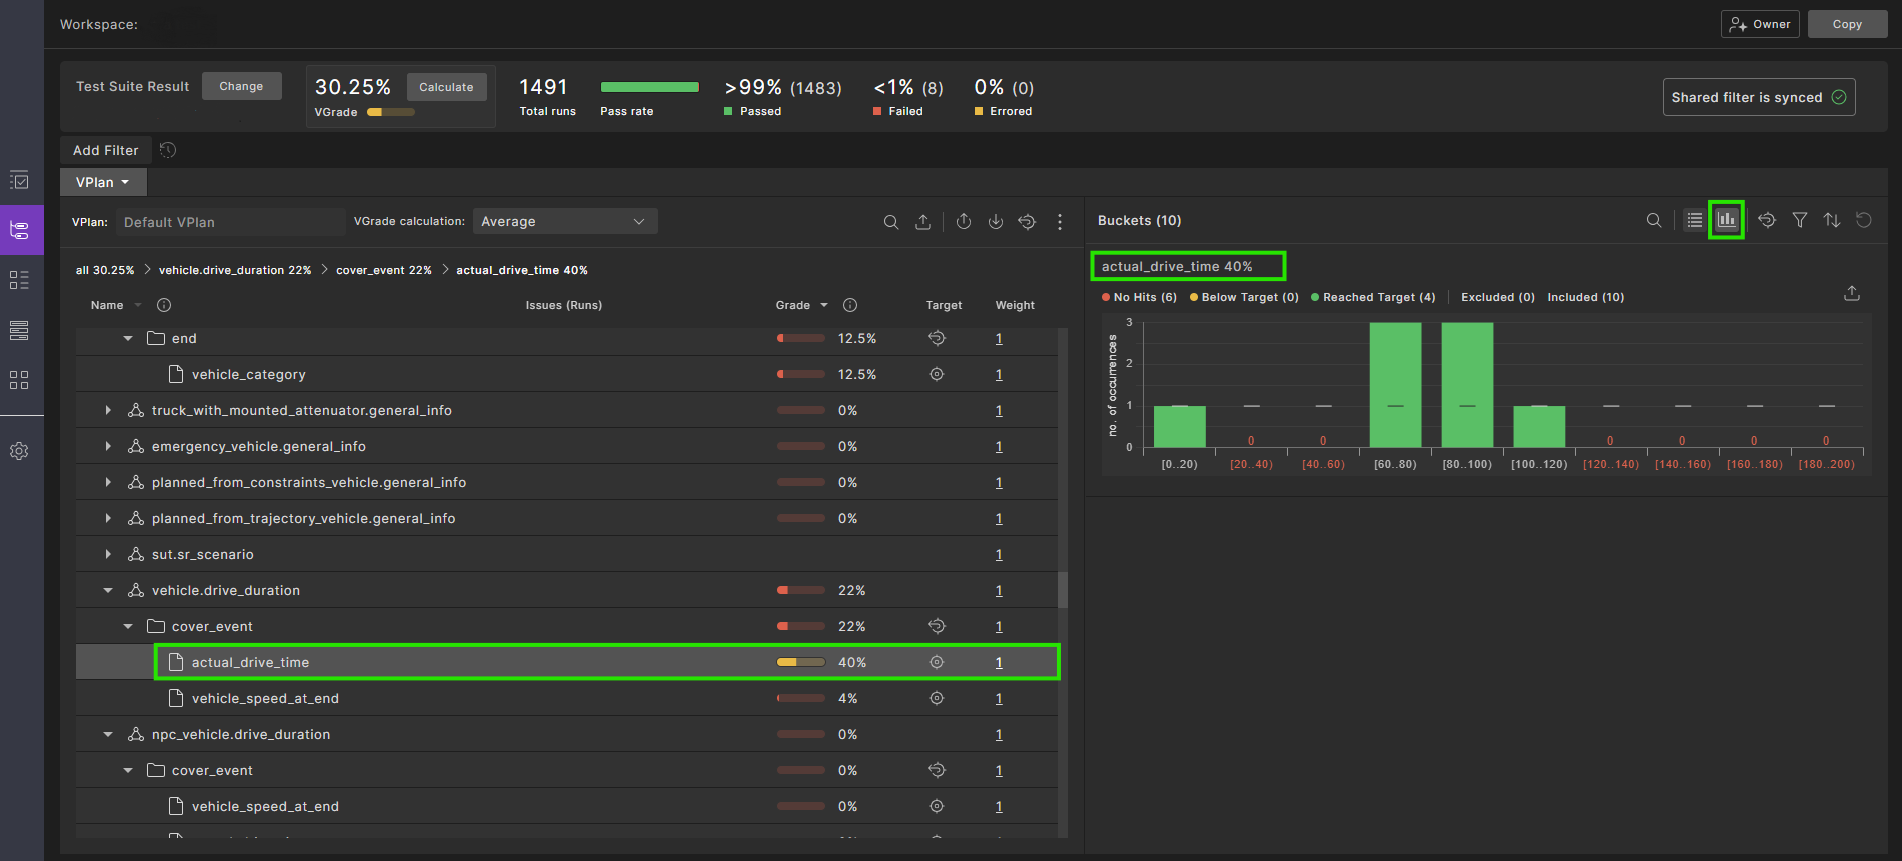Click the Calculate button
The height and width of the screenshot is (861, 1902).
tap(446, 87)
